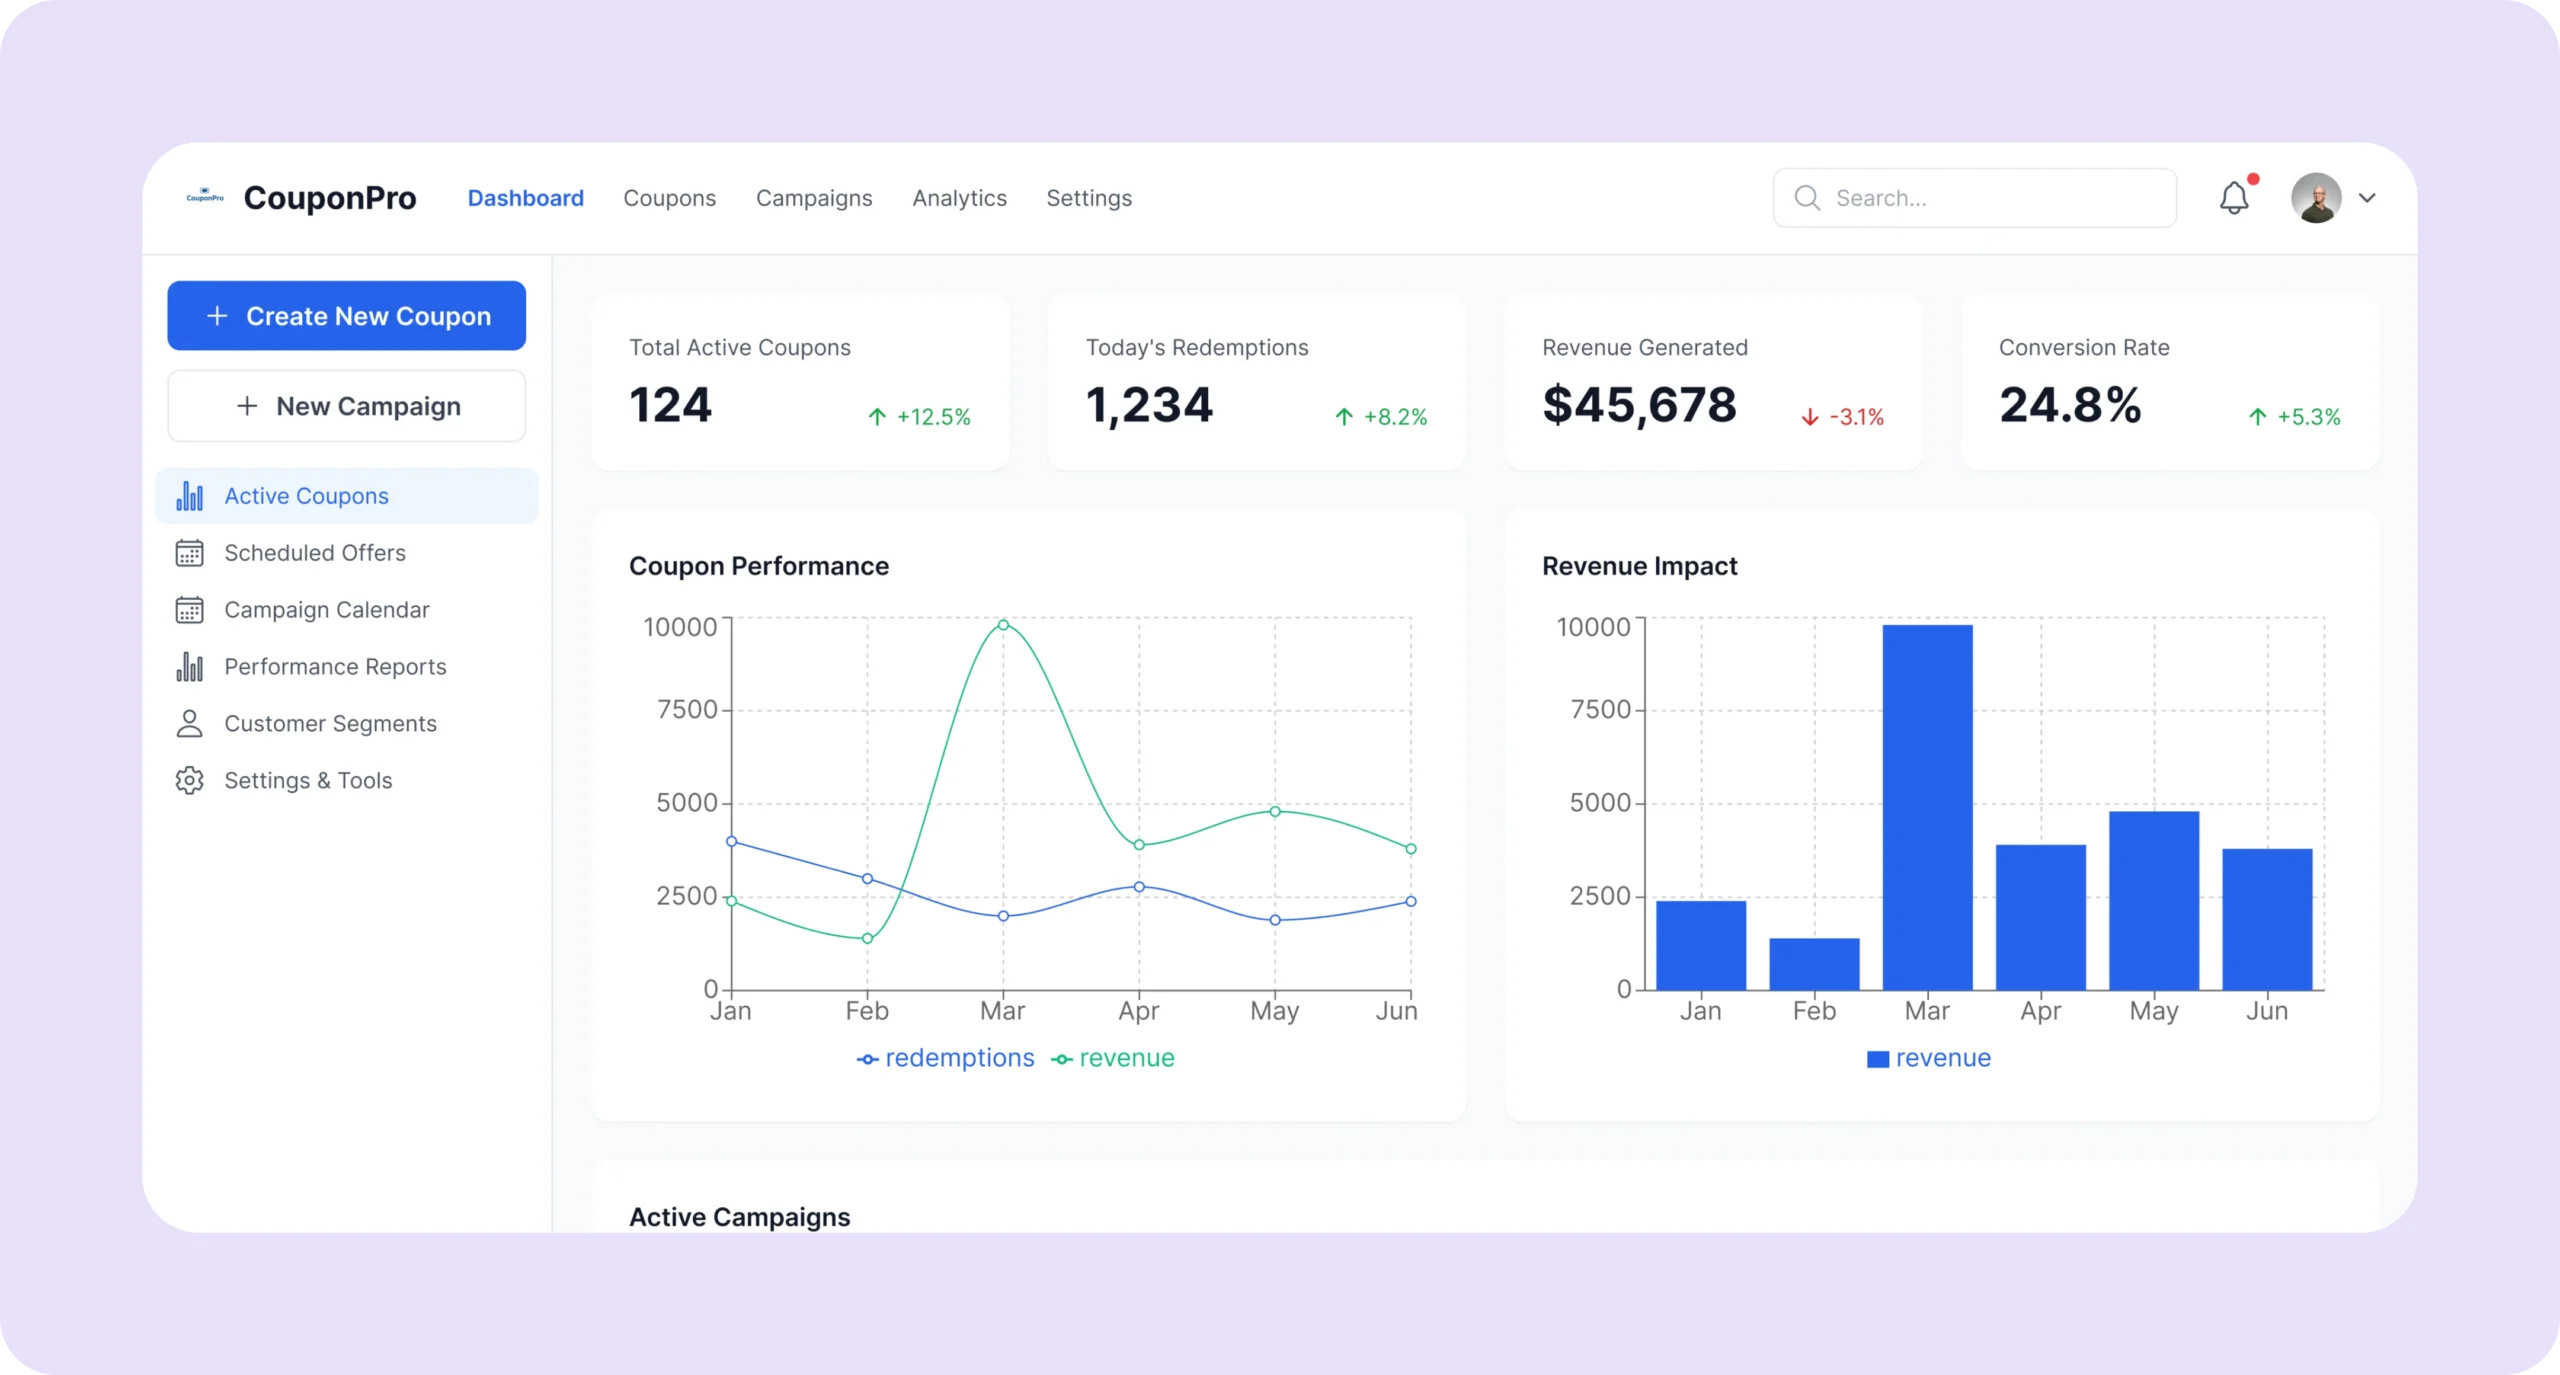Viewport: 2560px width, 1375px height.
Task: Click the Settings & Tools gear icon
Action: coord(189,781)
